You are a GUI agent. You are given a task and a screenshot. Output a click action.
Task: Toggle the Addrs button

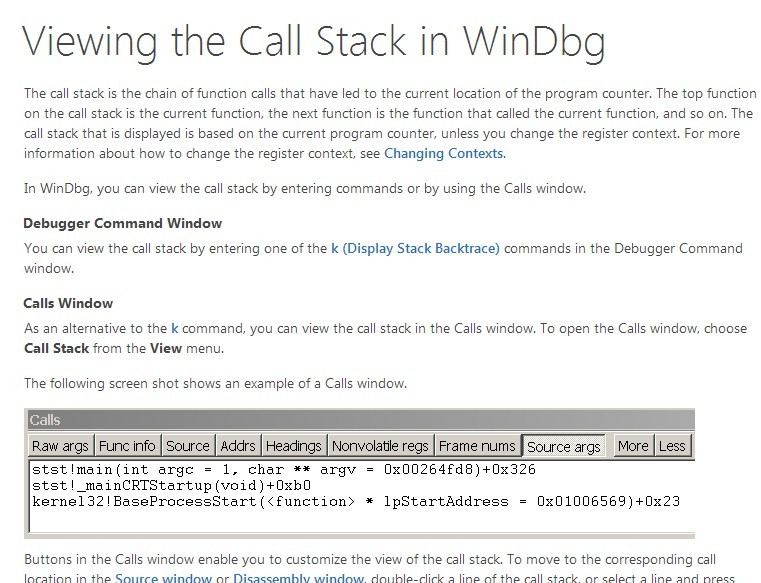pos(238,446)
